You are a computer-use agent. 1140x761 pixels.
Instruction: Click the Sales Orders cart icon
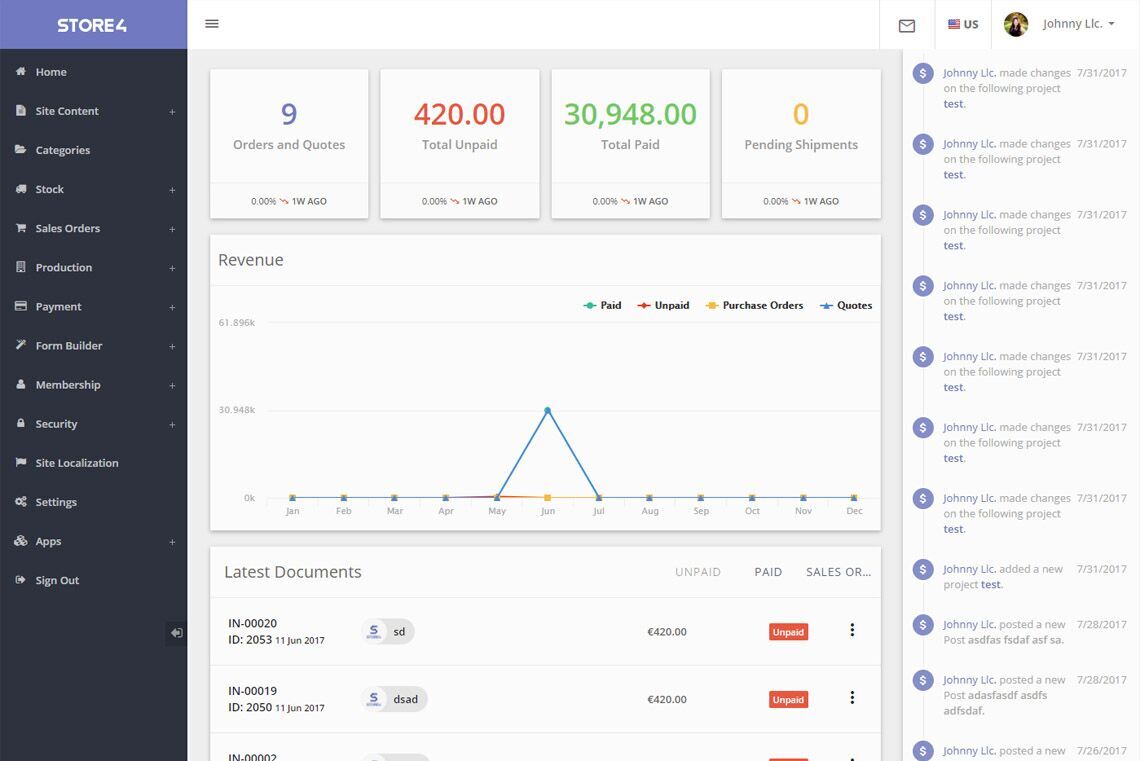(x=20, y=228)
